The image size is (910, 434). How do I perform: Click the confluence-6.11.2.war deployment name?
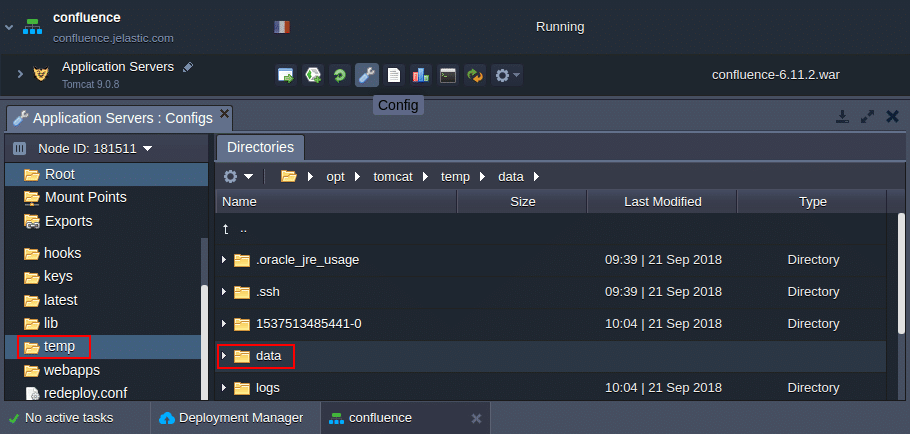776,74
